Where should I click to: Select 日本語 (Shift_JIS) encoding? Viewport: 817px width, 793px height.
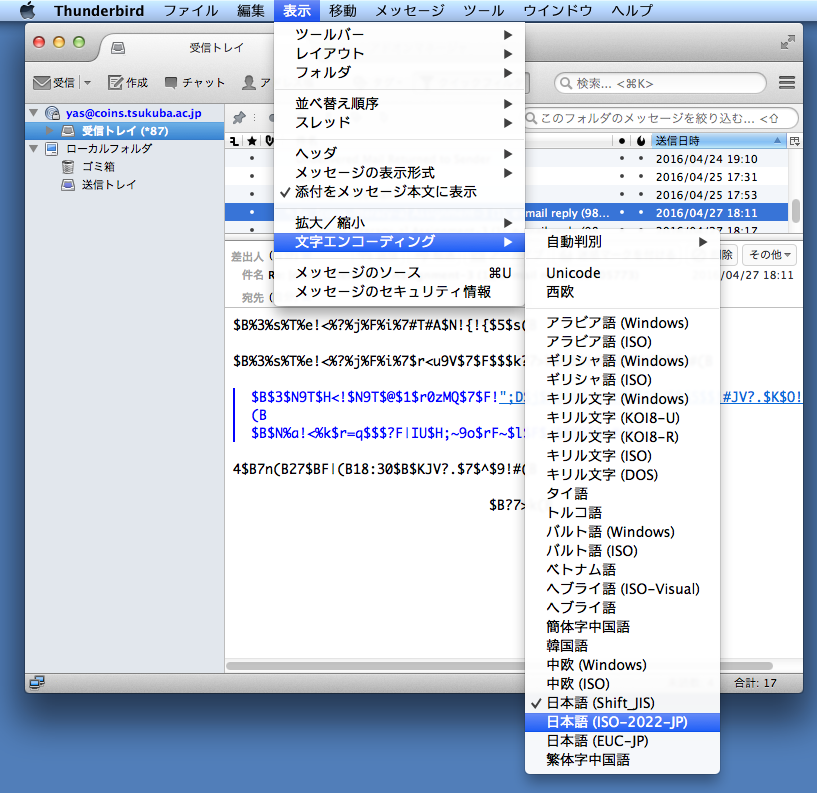tap(622, 703)
